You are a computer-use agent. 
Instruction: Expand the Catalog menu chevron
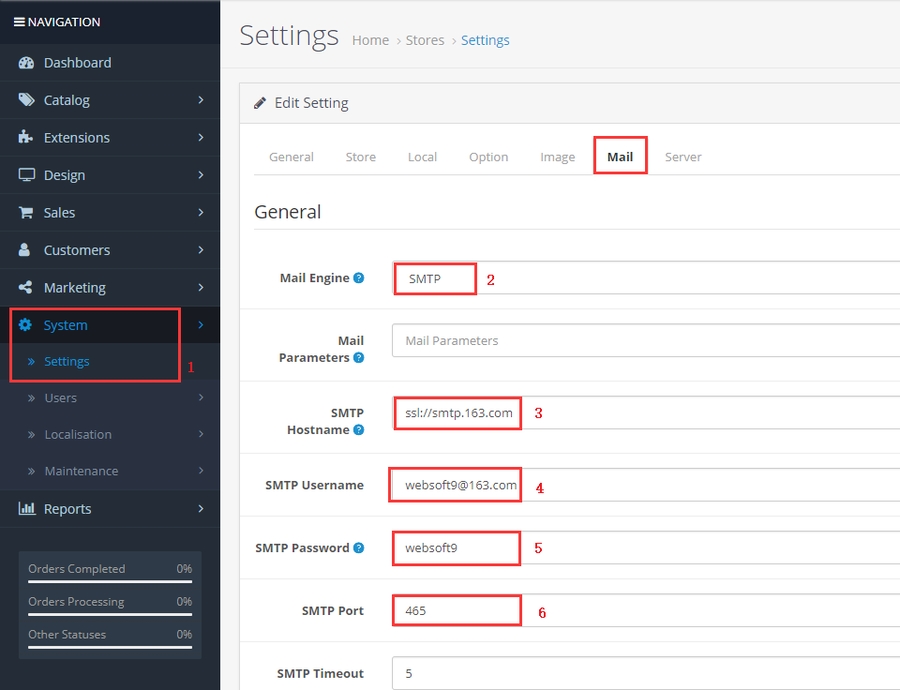click(x=201, y=100)
